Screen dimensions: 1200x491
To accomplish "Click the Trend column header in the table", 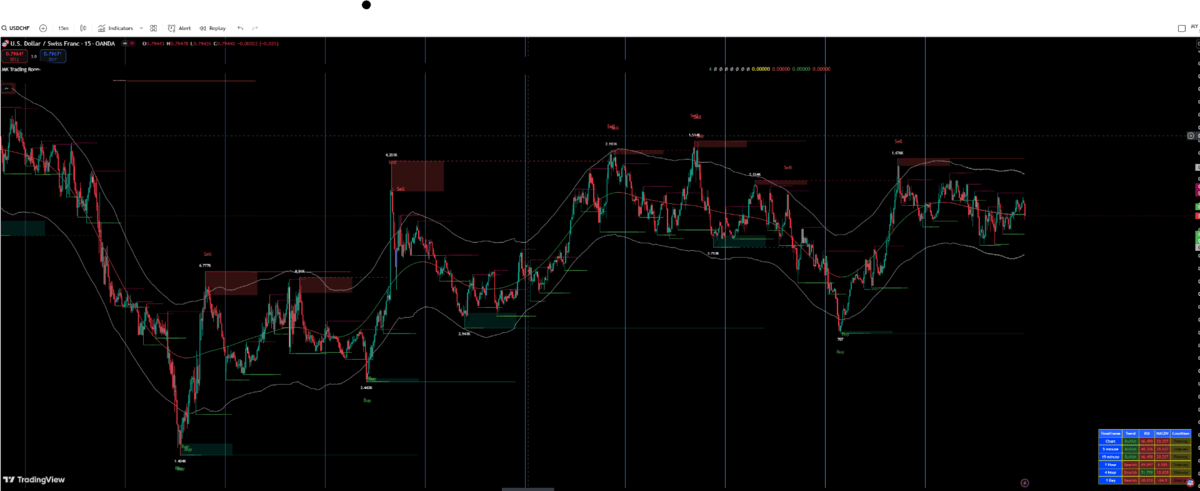I will [x=1131, y=433].
